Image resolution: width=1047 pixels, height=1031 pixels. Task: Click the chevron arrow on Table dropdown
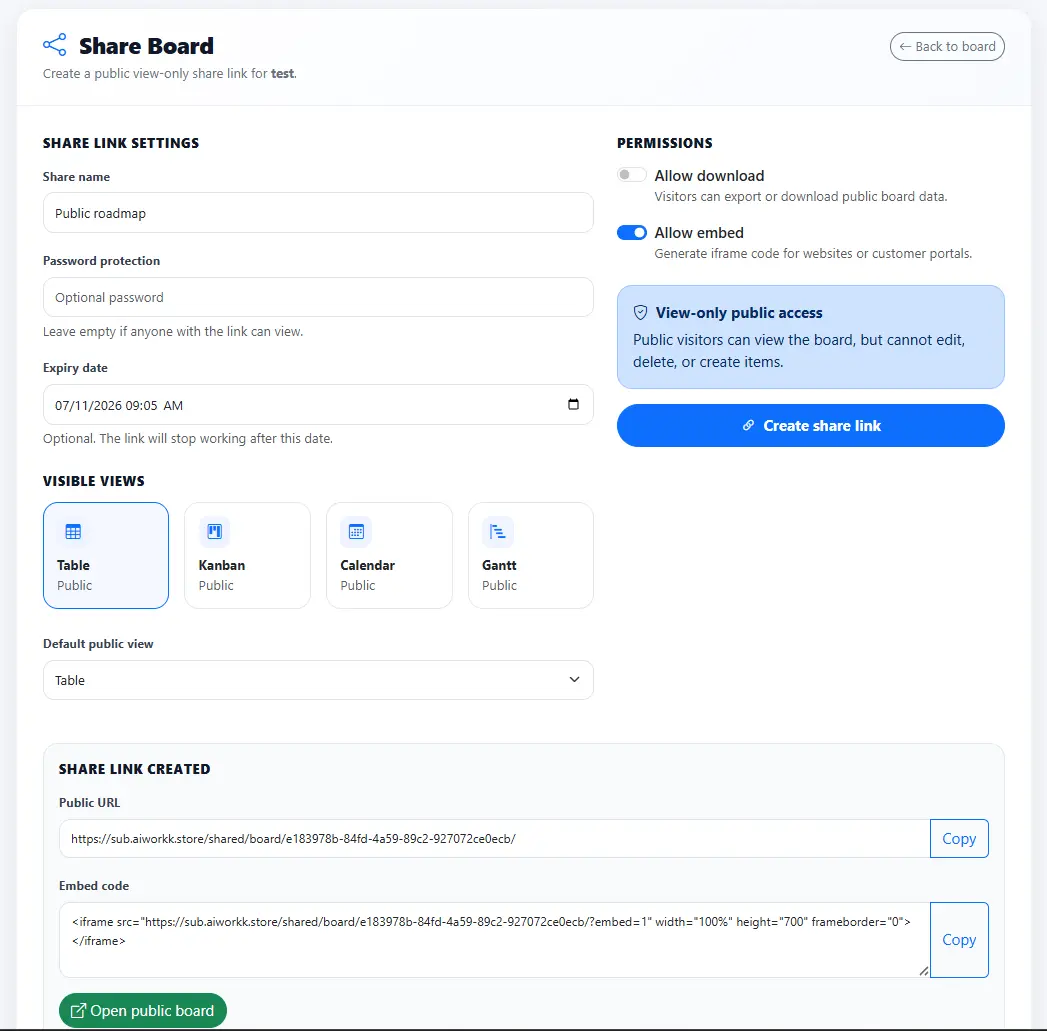coord(574,680)
